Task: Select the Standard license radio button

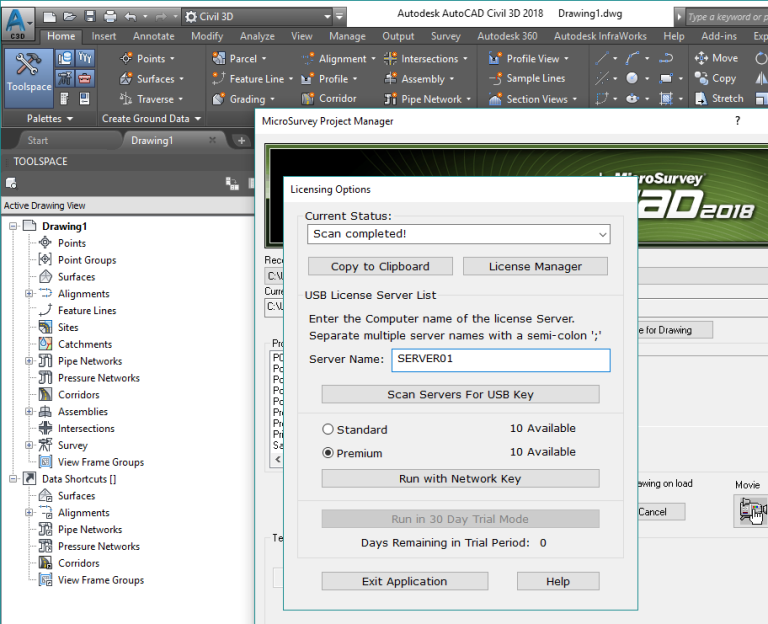Action: (x=328, y=430)
